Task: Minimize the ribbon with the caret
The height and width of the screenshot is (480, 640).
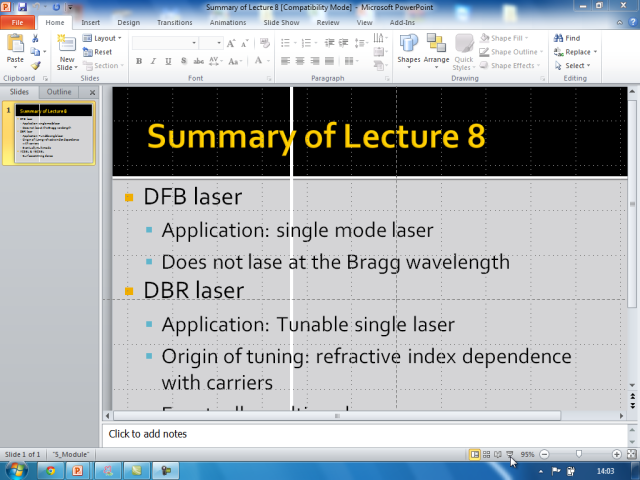Action: pos(620,22)
